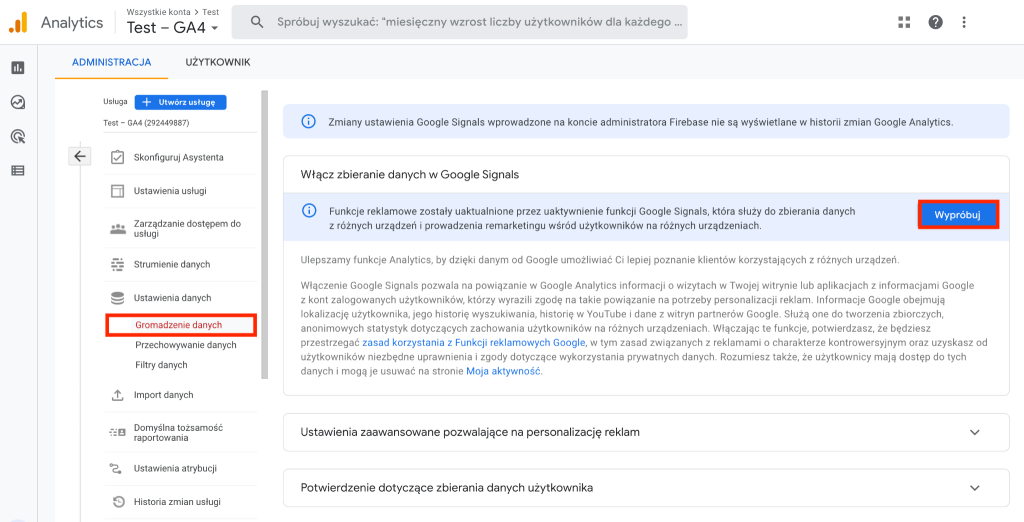This screenshot has height=522, width=1024.
Task: Click the Zarządzanie dostępem do usługi label
Action: click(187, 229)
